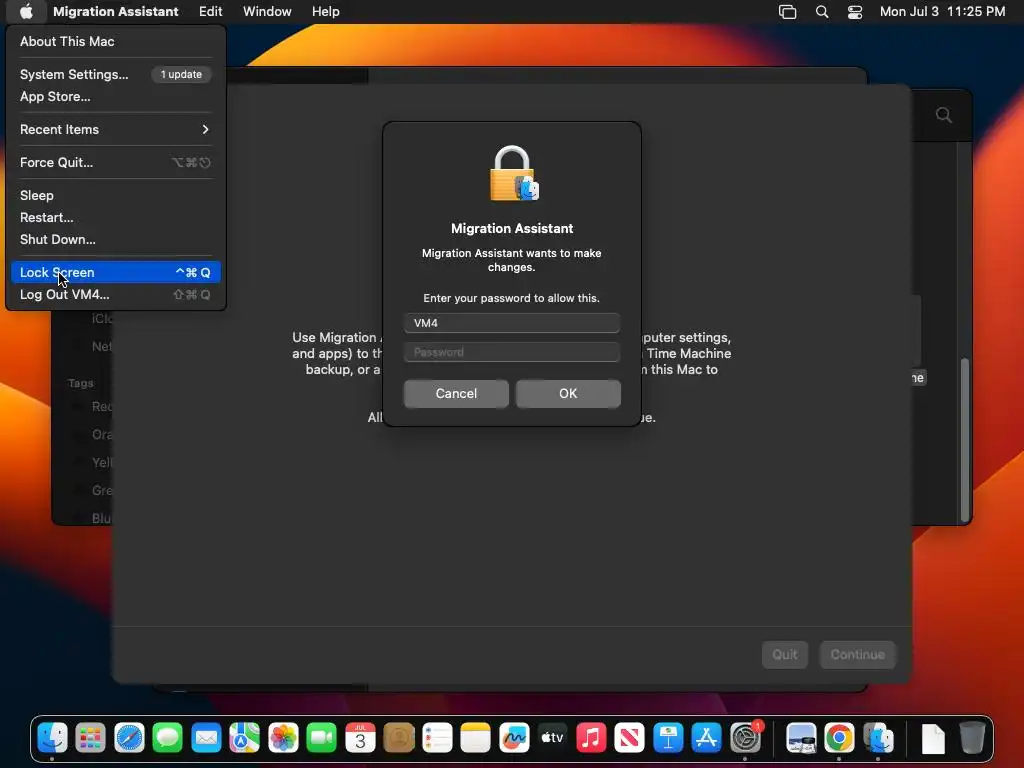This screenshot has width=1024, height=768.
Task: Open Mail app in dock
Action: [206, 738]
